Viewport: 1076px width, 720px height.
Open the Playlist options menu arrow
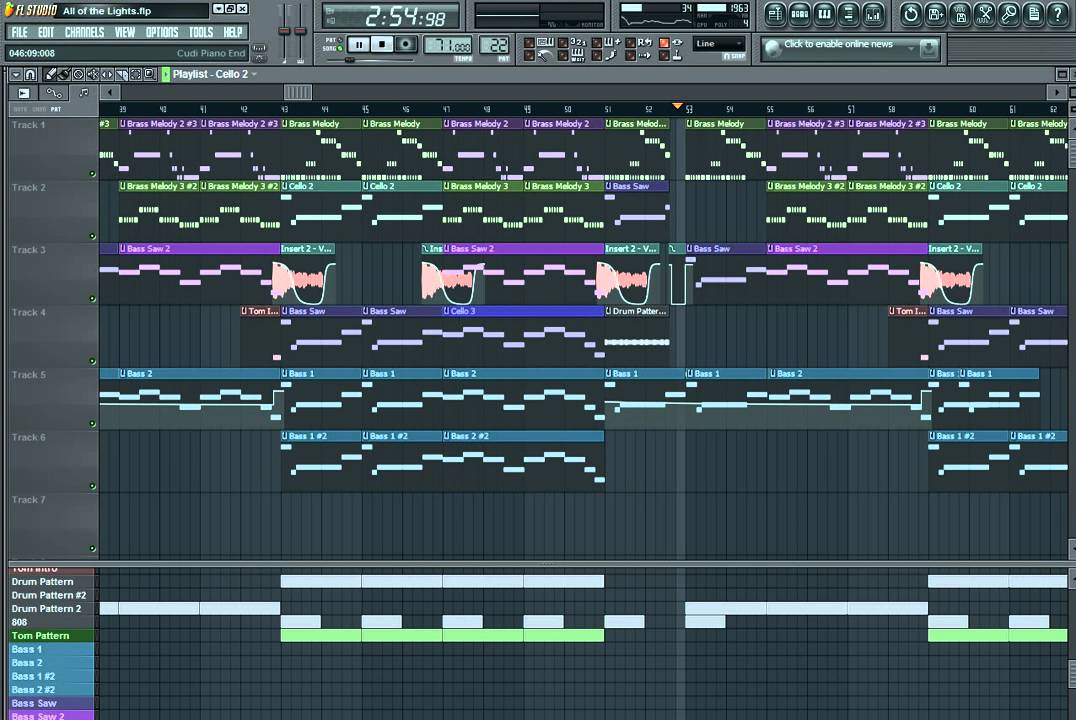click(x=16, y=74)
